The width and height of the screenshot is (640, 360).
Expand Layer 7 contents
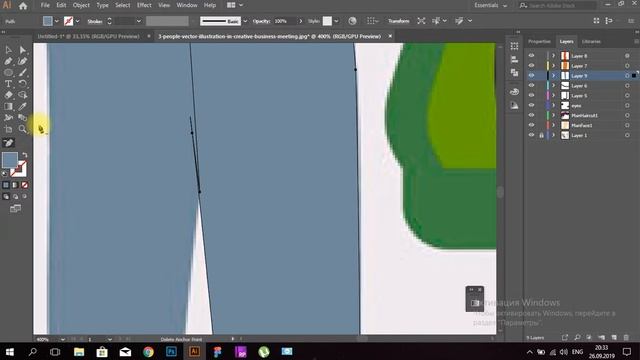point(554,66)
